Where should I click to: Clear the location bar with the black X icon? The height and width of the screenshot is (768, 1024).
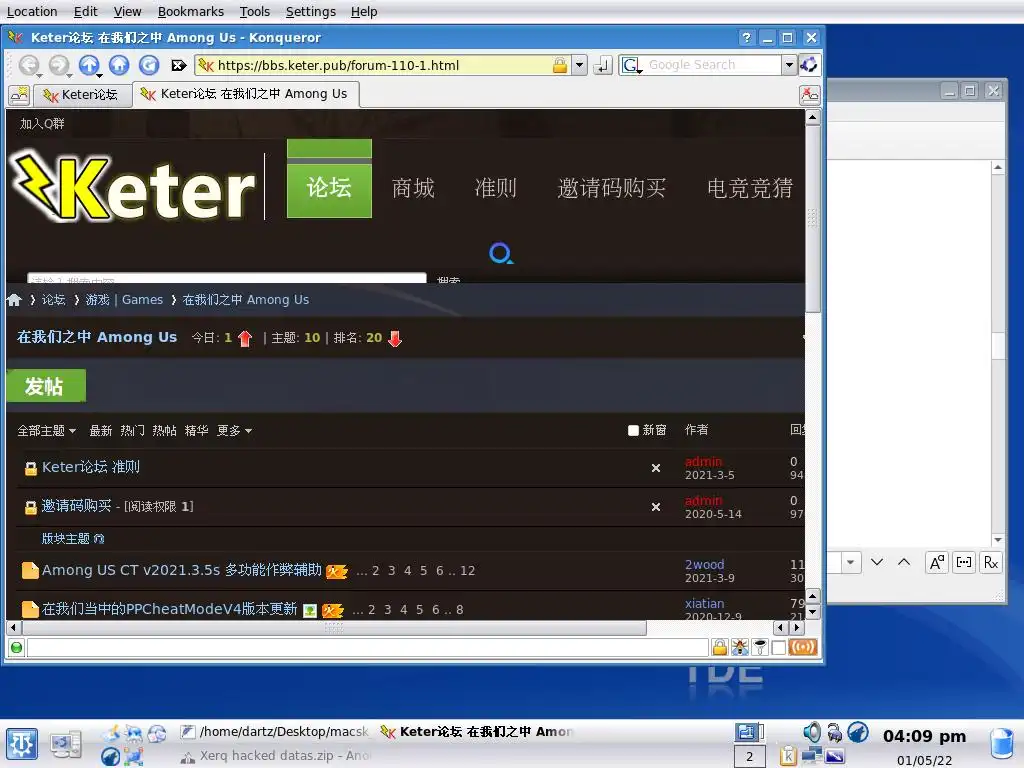pyautogui.click(x=178, y=65)
